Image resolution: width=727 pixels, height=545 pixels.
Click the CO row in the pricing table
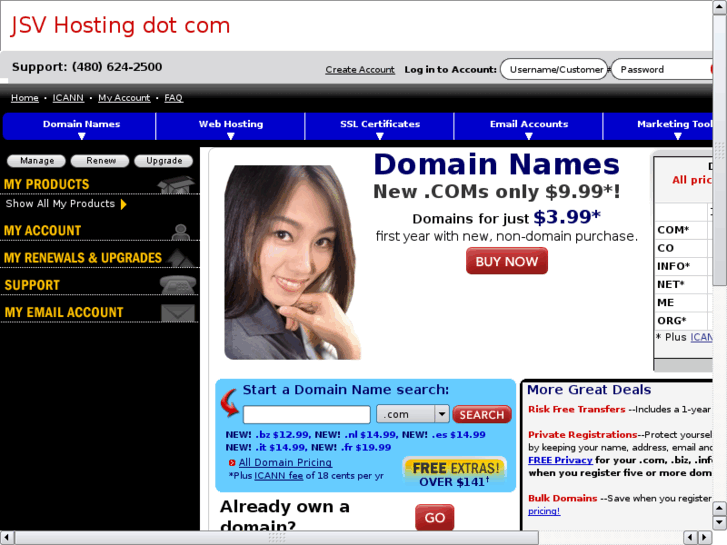pyautogui.click(x=684, y=248)
